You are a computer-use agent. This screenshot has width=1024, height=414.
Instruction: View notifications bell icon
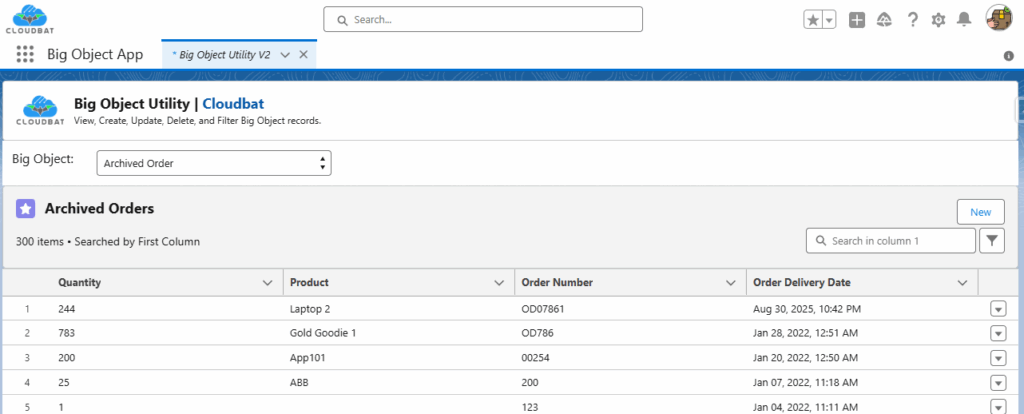pyautogui.click(x=964, y=20)
